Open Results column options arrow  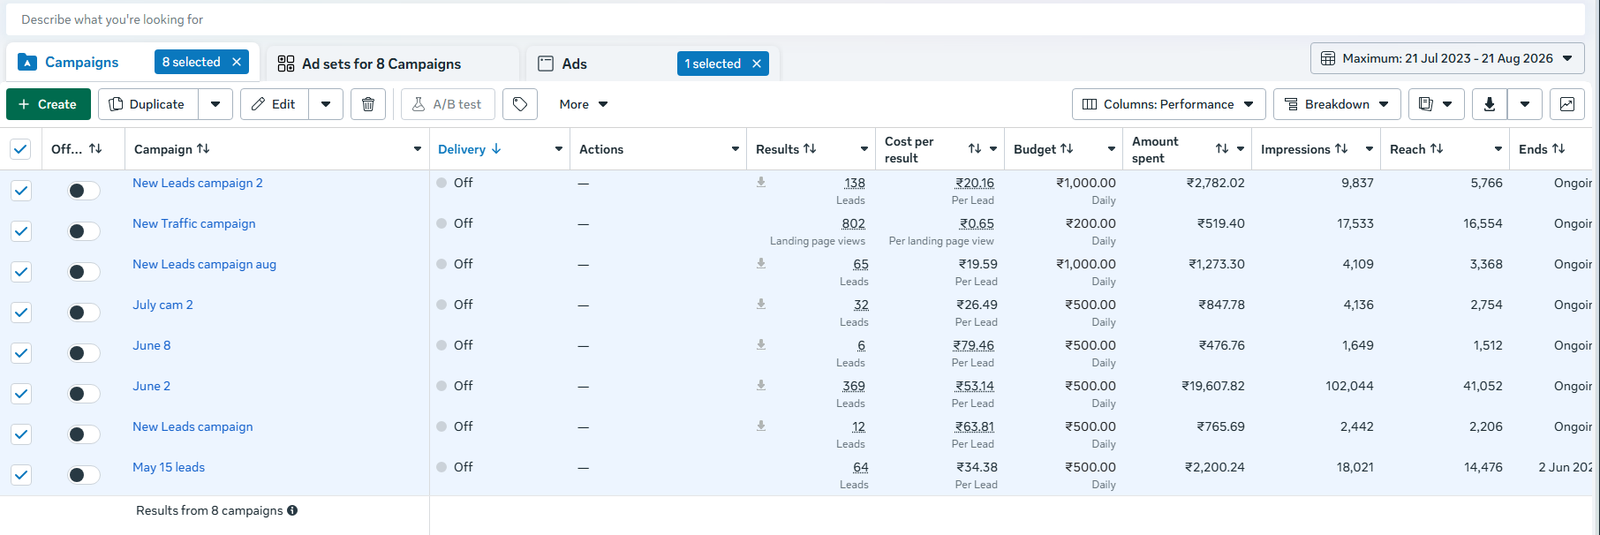click(x=864, y=149)
